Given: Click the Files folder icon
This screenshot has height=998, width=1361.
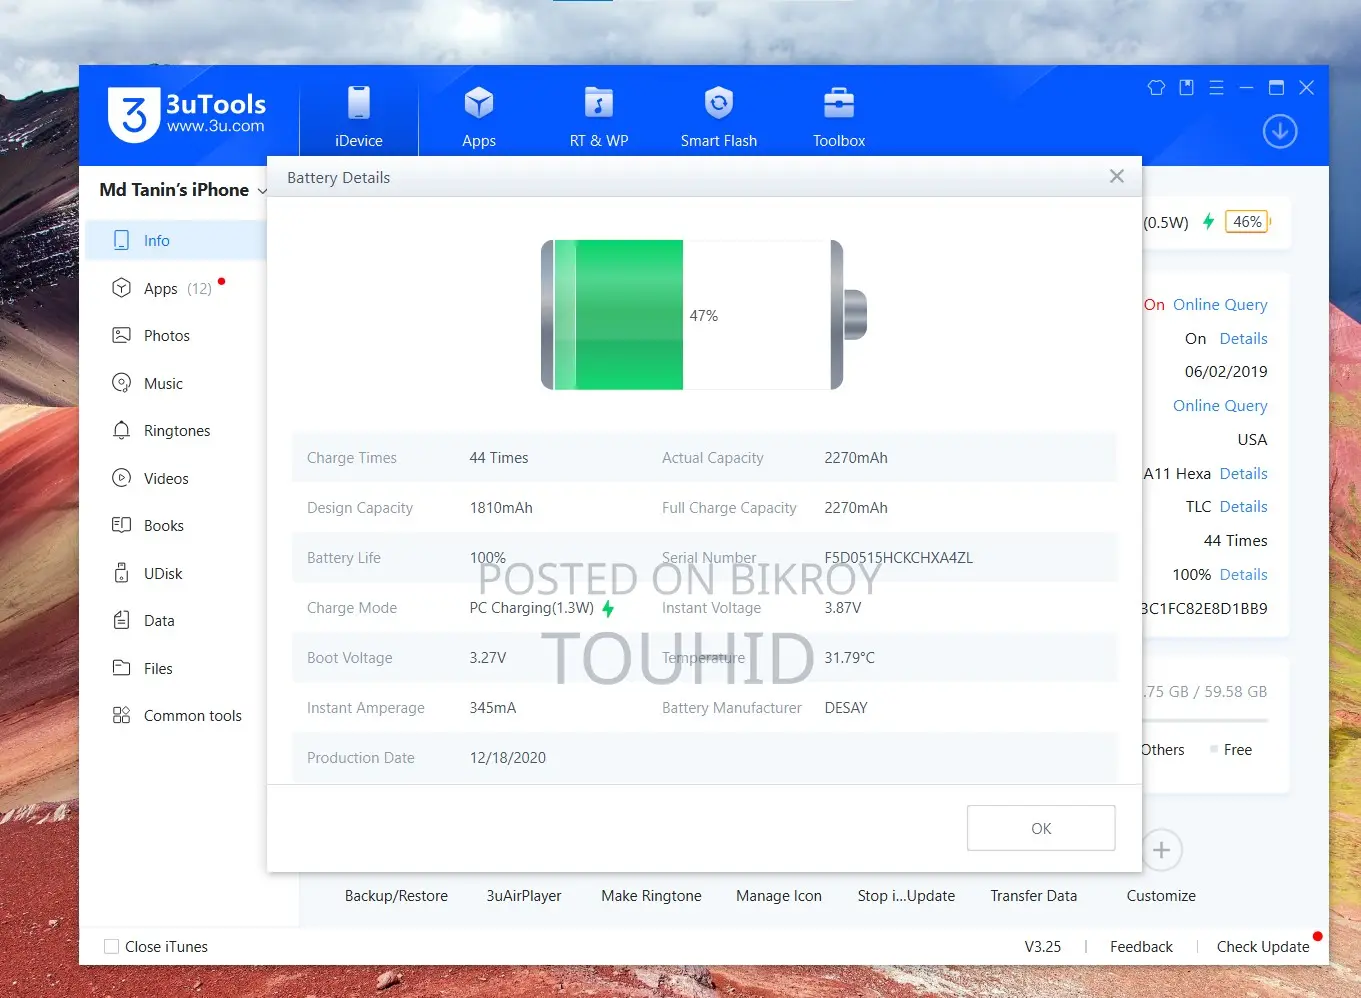Looking at the screenshot, I should (x=122, y=668).
